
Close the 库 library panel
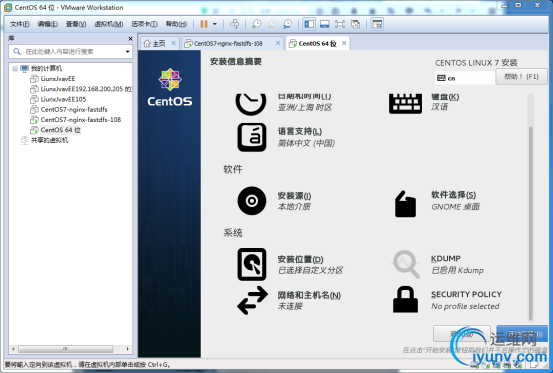click(x=130, y=38)
